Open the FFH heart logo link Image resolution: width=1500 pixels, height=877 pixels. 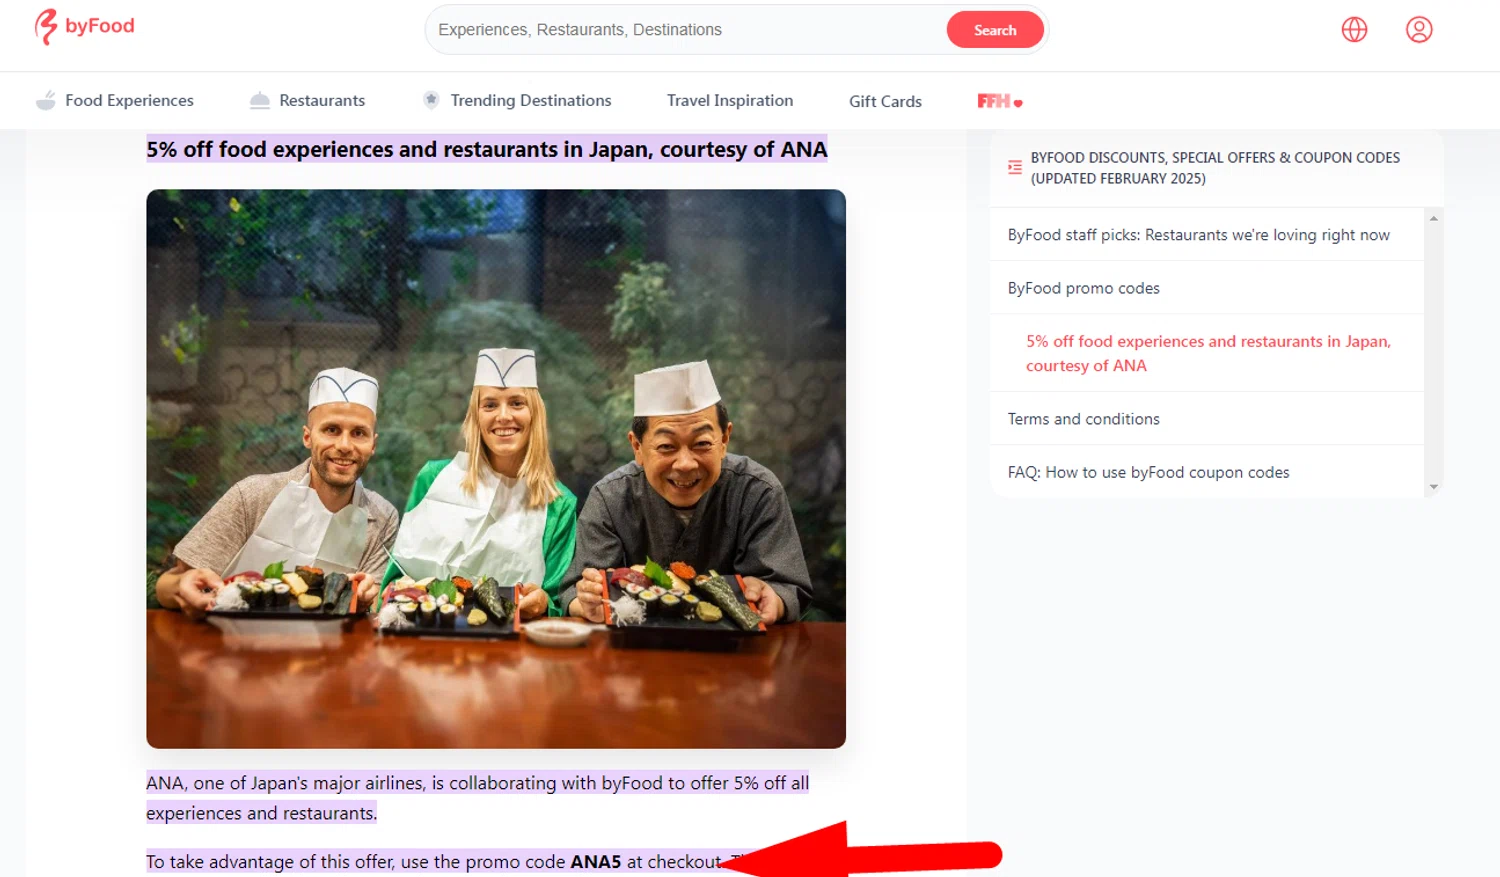(x=999, y=101)
